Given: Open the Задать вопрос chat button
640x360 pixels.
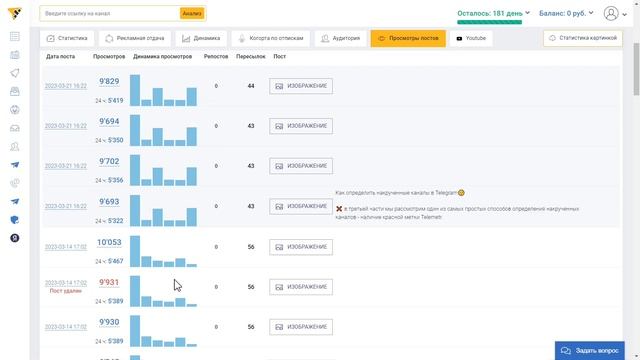Looking at the screenshot, I should (589, 351).
